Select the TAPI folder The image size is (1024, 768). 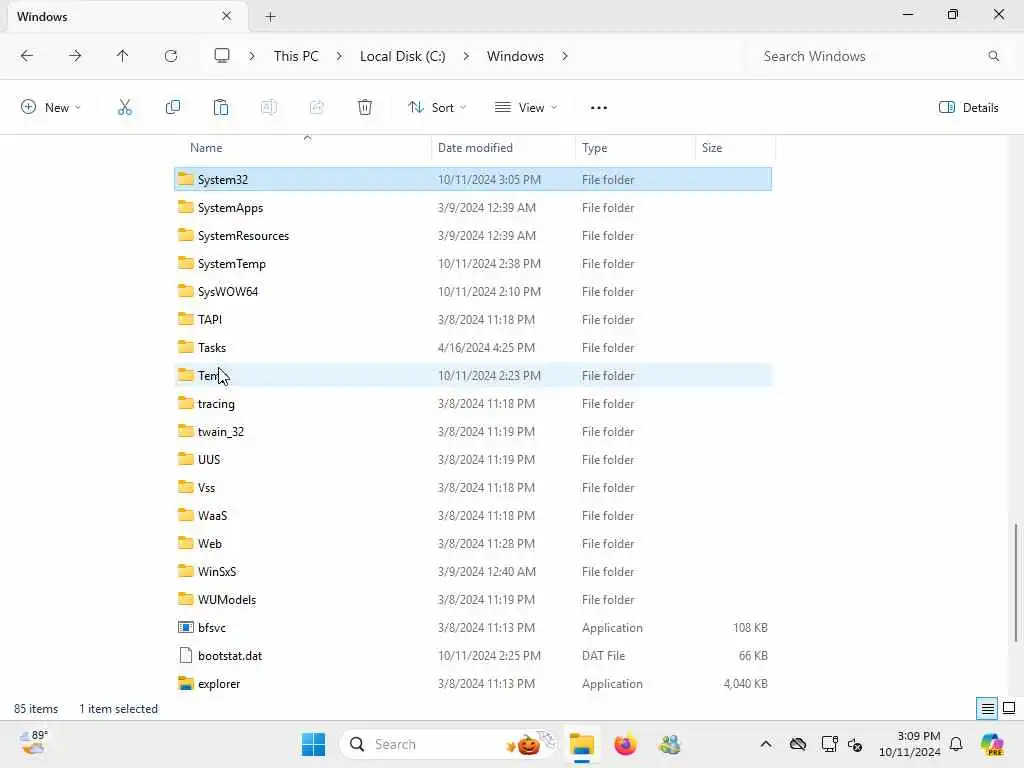point(473,320)
